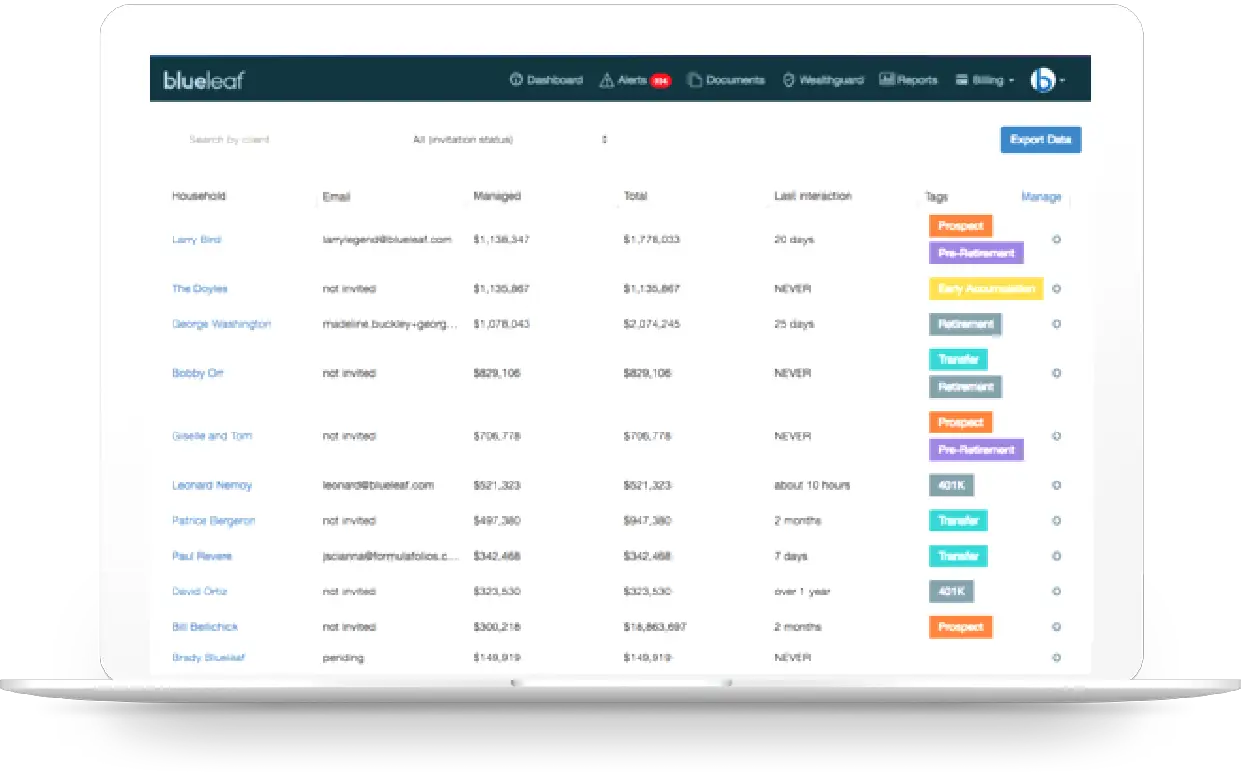The image size is (1242, 780).
Task: Go to Documents section
Action: point(727,80)
